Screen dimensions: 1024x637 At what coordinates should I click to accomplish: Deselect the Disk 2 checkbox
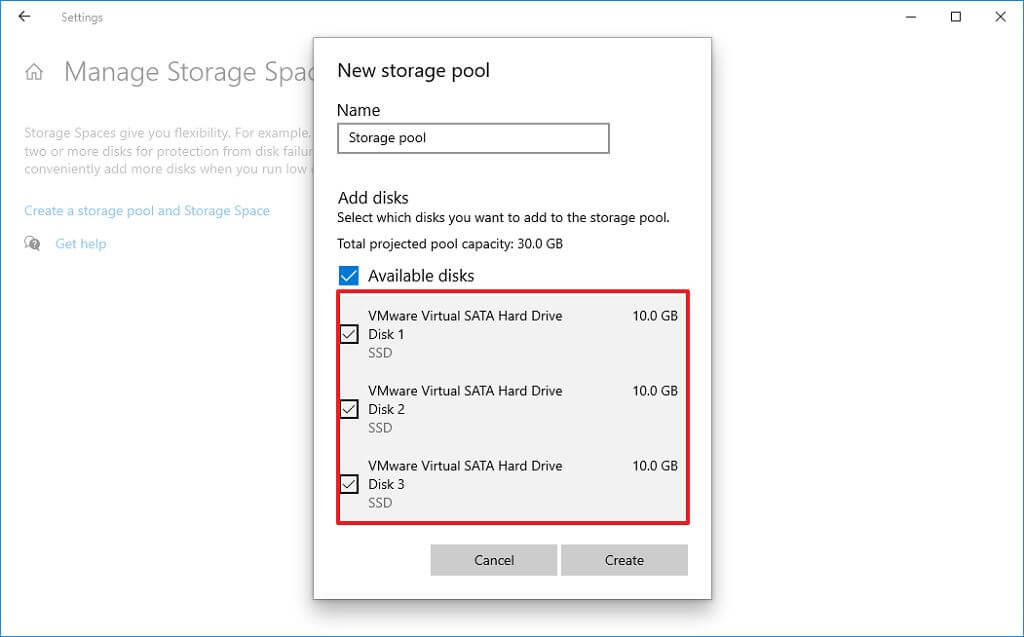(349, 409)
